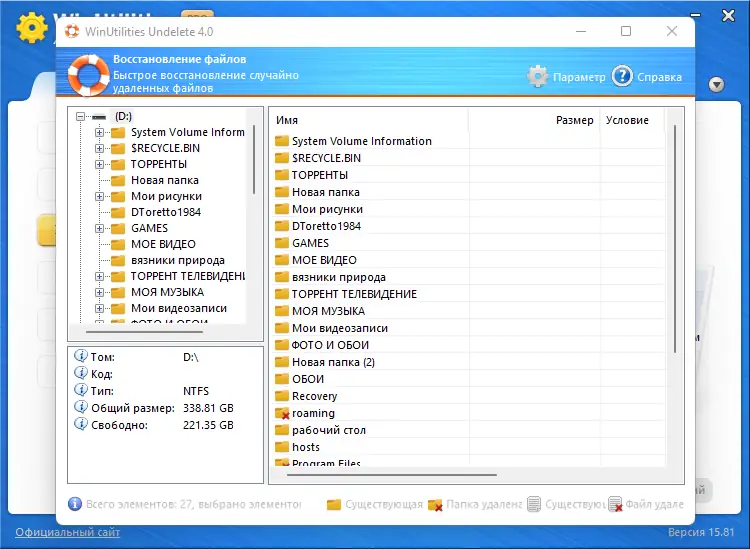Close the background WinUtilities window

coord(728,16)
